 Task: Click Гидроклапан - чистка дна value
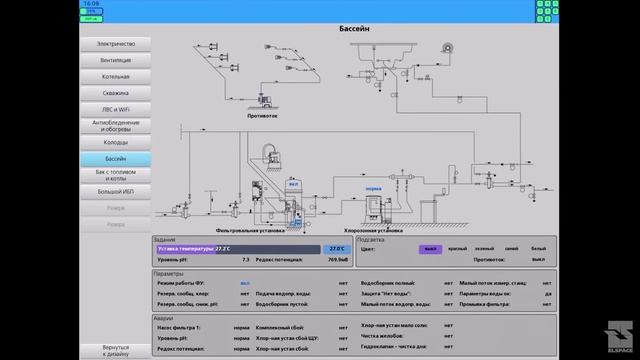pyautogui.click(x=448, y=347)
